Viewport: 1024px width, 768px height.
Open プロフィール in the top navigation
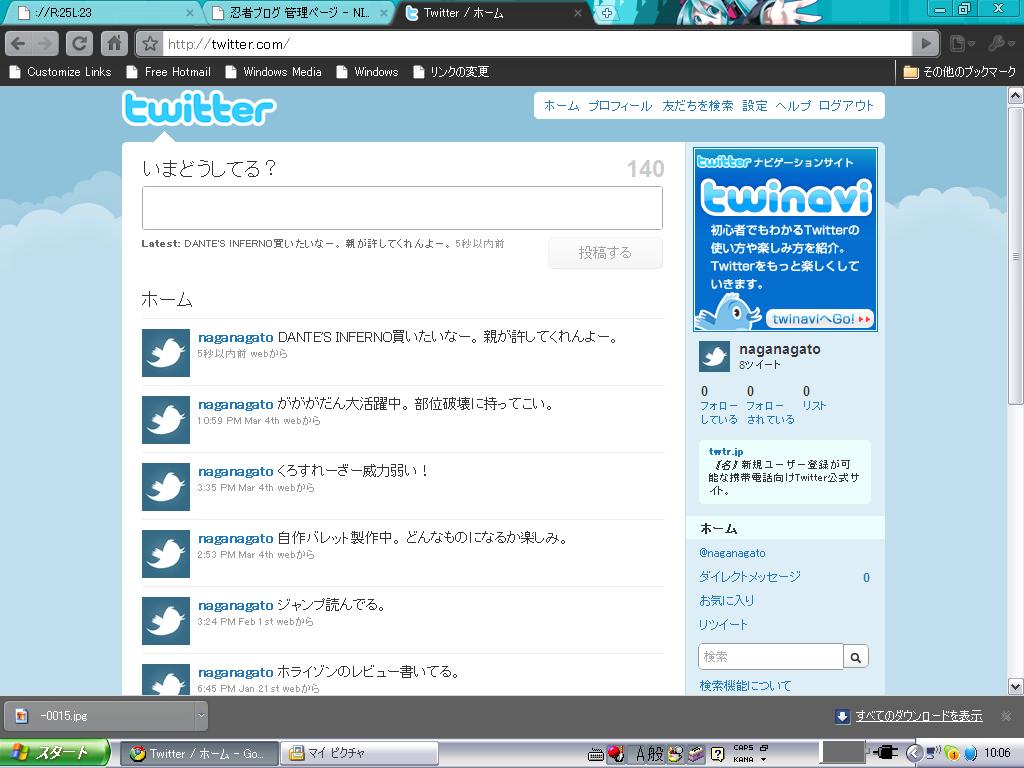620,106
